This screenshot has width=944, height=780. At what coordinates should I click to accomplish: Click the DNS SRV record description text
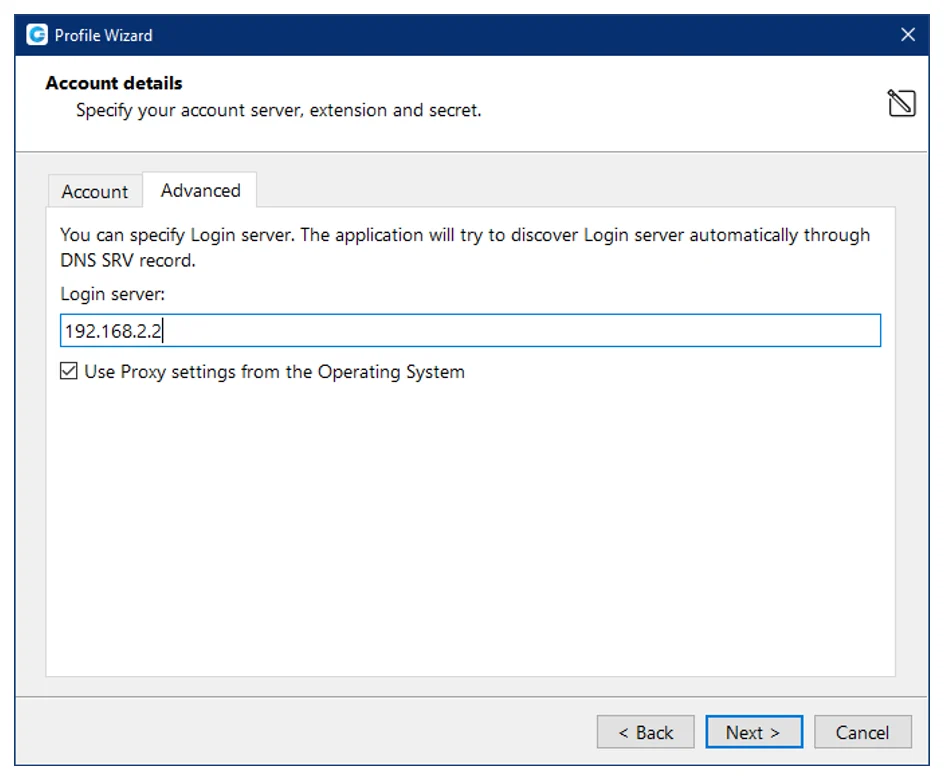(x=465, y=247)
